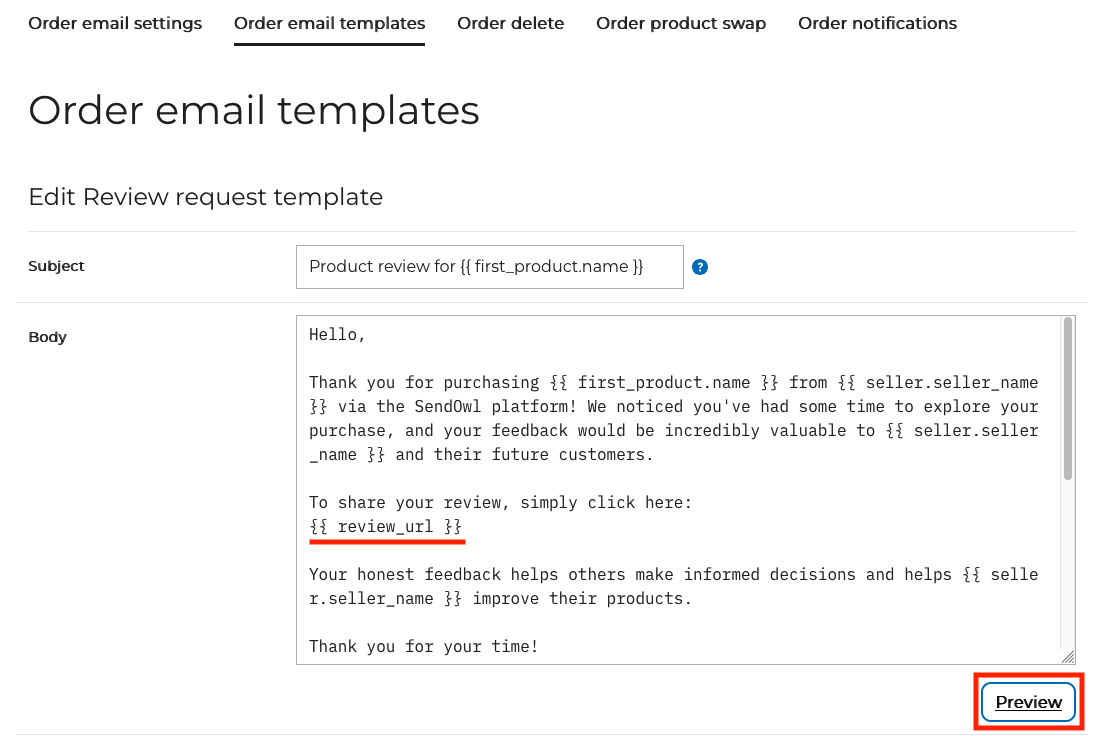Click the Body field label
The height and width of the screenshot is (736, 1101).
coord(47,337)
